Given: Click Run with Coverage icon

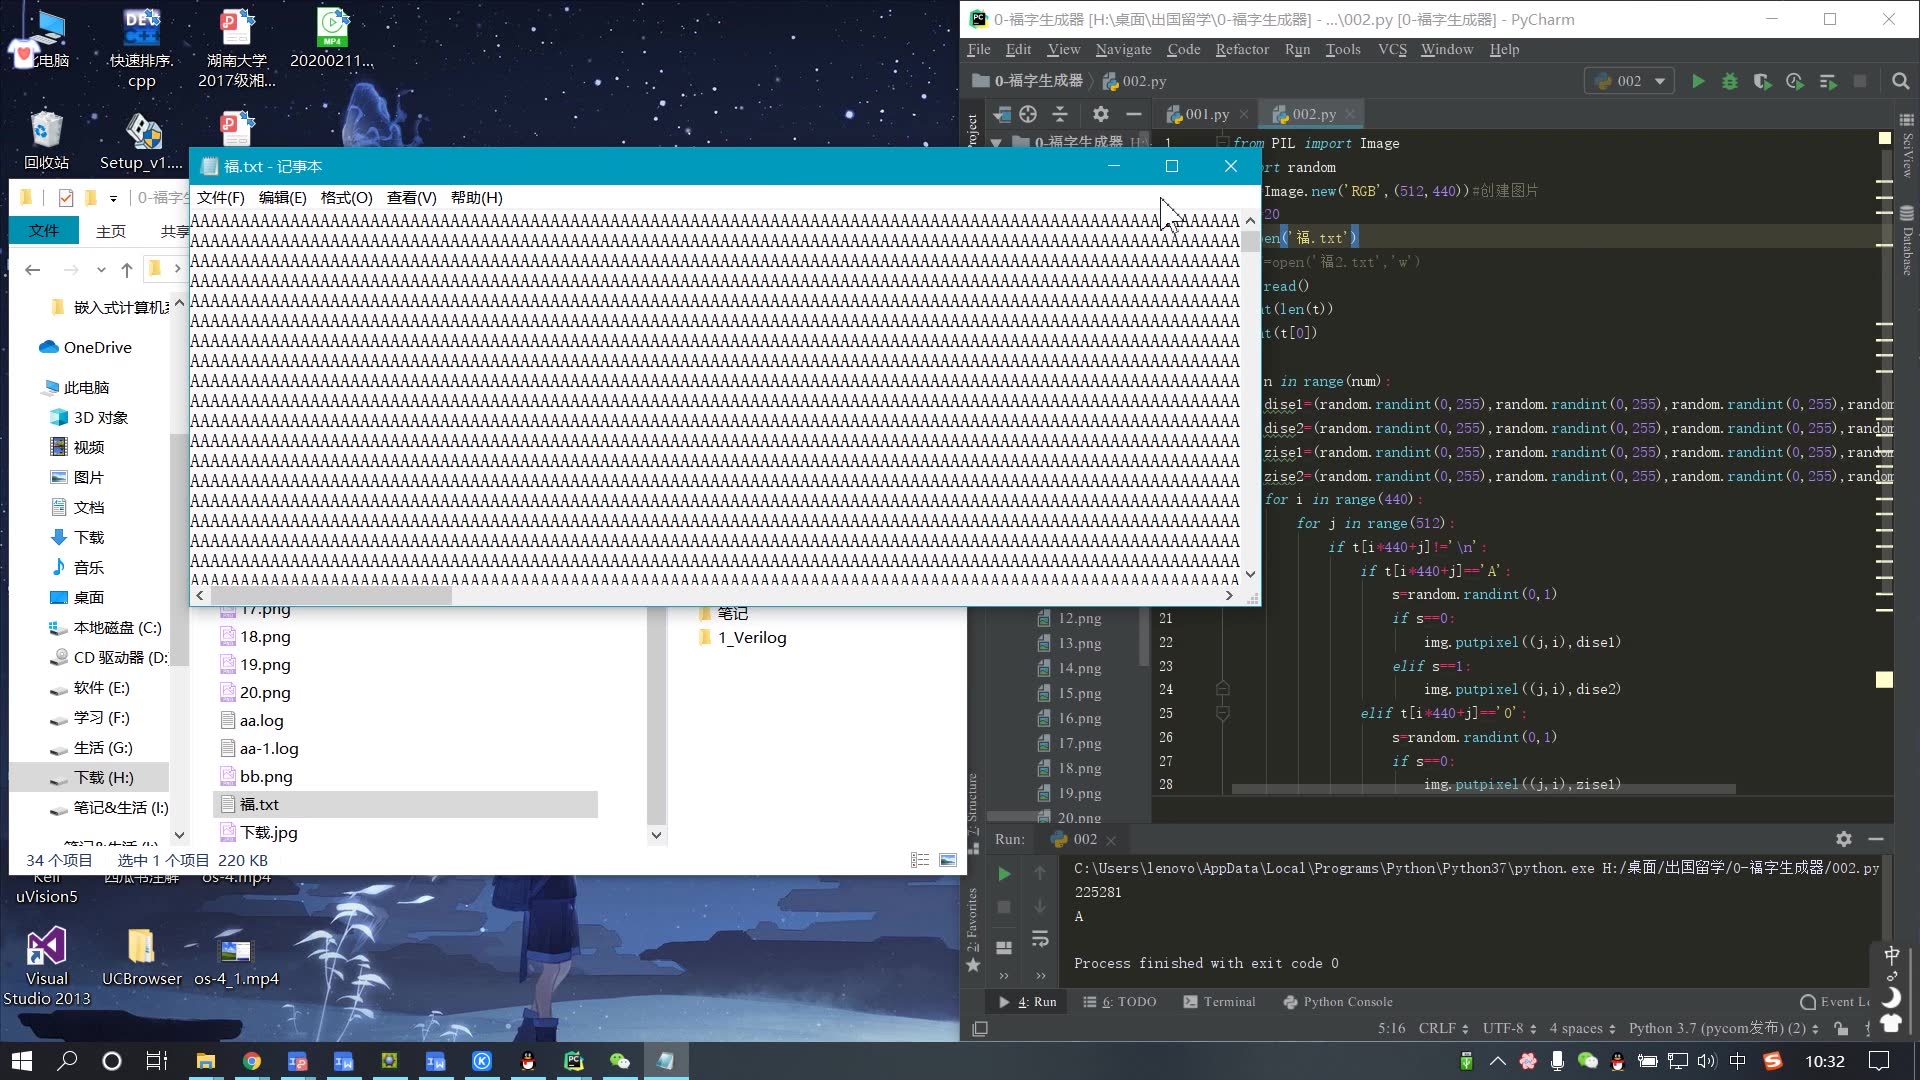Looking at the screenshot, I should (1762, 81).
